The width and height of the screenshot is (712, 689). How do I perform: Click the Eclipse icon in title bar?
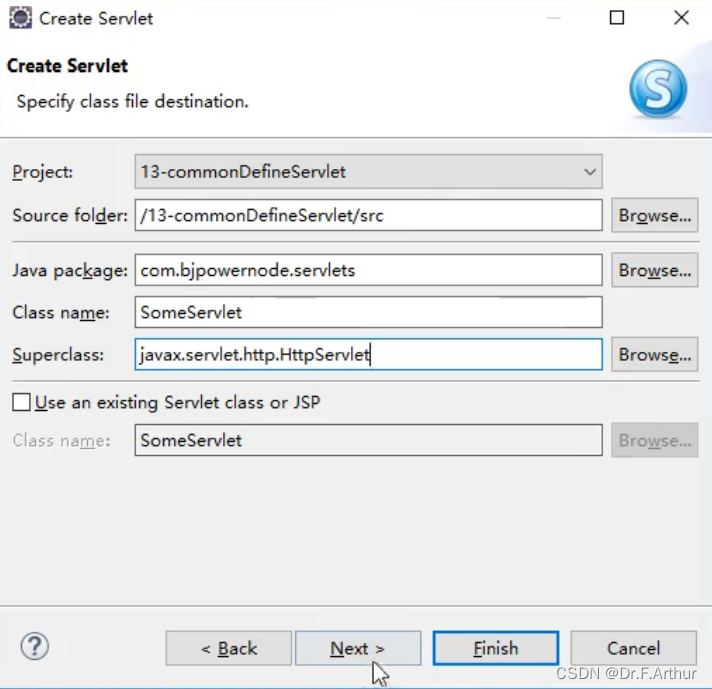(x=20, y=18)
